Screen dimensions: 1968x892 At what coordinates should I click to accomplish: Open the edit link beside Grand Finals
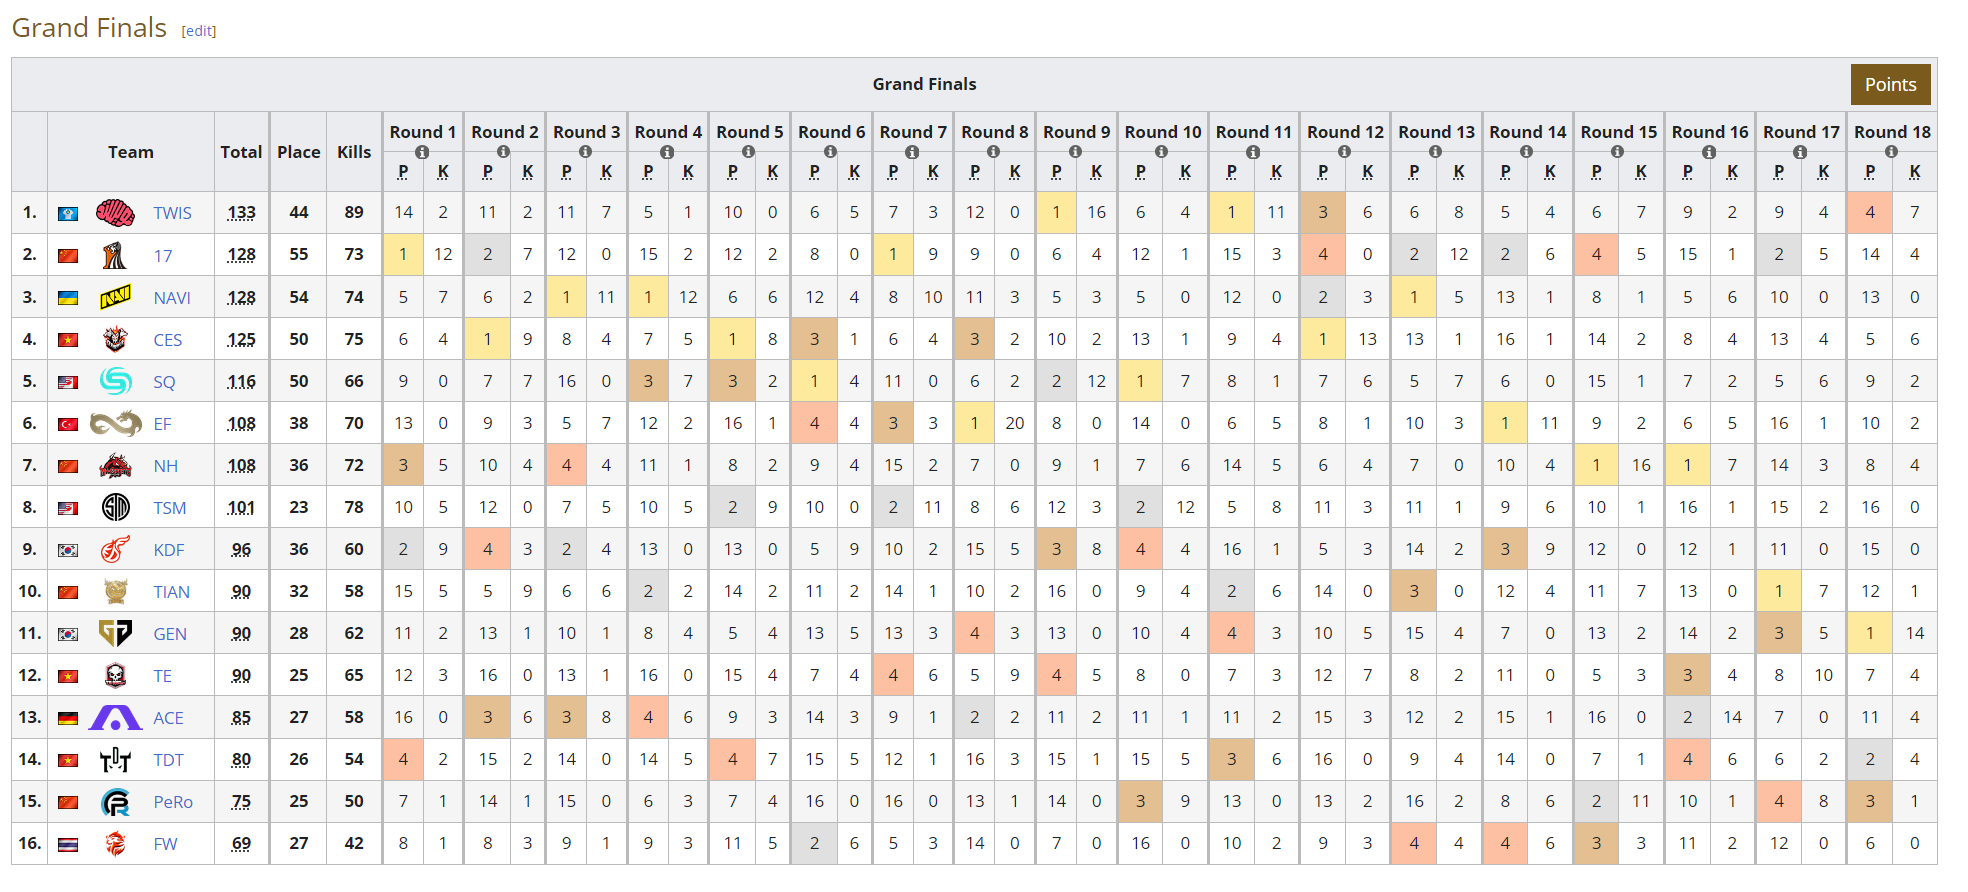coord(199,31)
